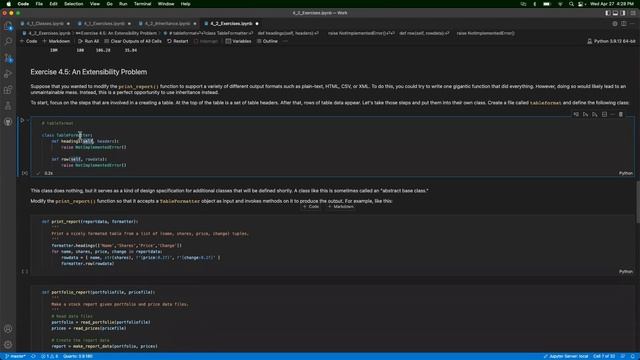
Task: Execute cell and below from the cell toolbar
Action: click(x=595, y=115)
